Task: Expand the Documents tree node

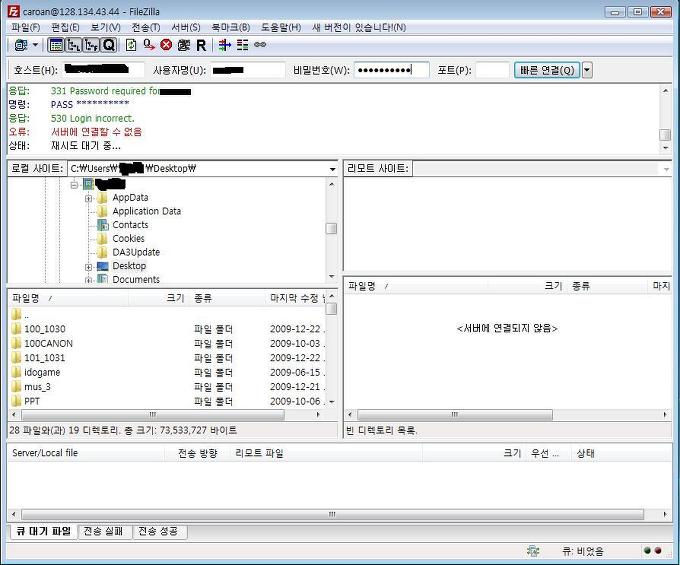Action: point(88,280)
